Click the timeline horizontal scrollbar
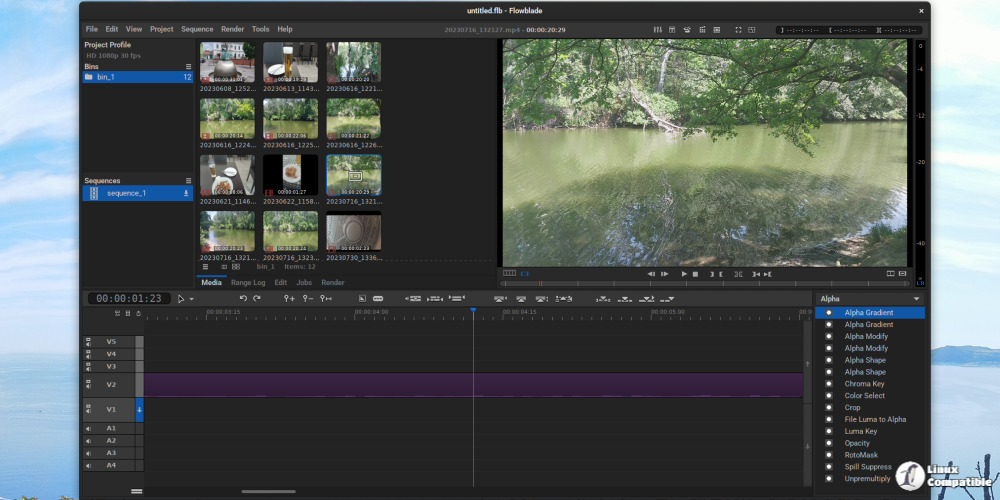This screenshot has width=1000, height=500. (x=268, y=491)
